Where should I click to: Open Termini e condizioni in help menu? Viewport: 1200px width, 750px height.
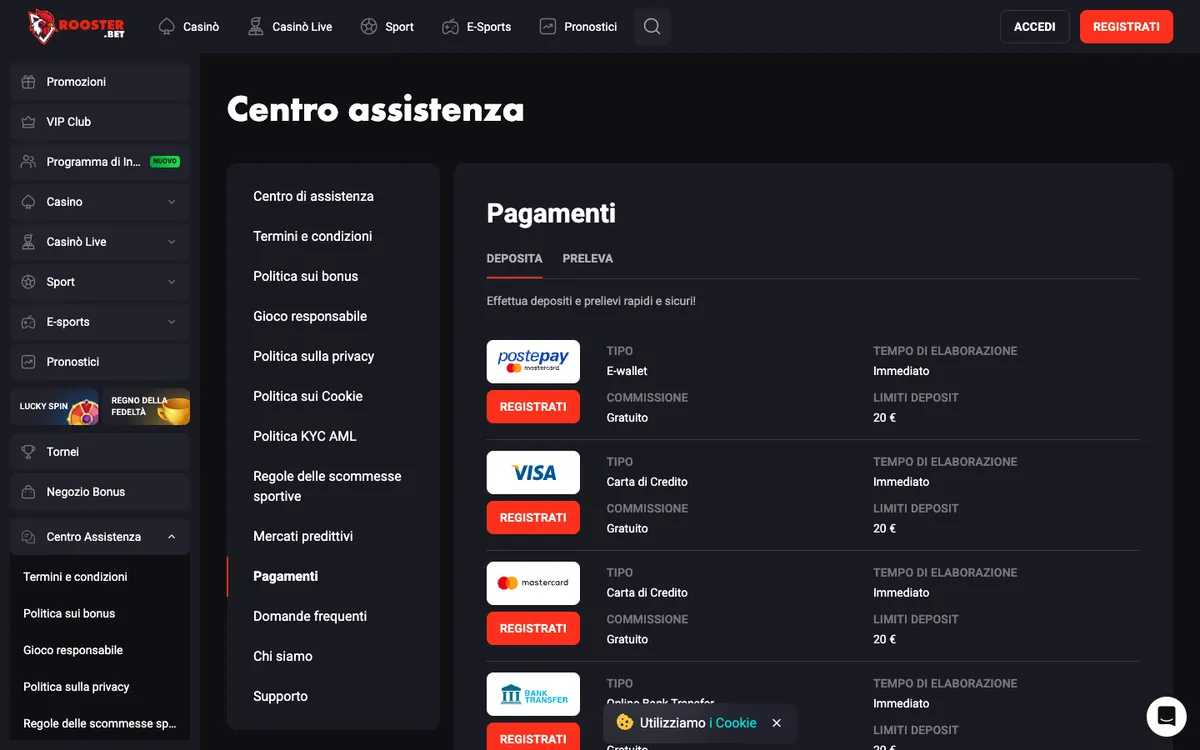coord(312,237)
